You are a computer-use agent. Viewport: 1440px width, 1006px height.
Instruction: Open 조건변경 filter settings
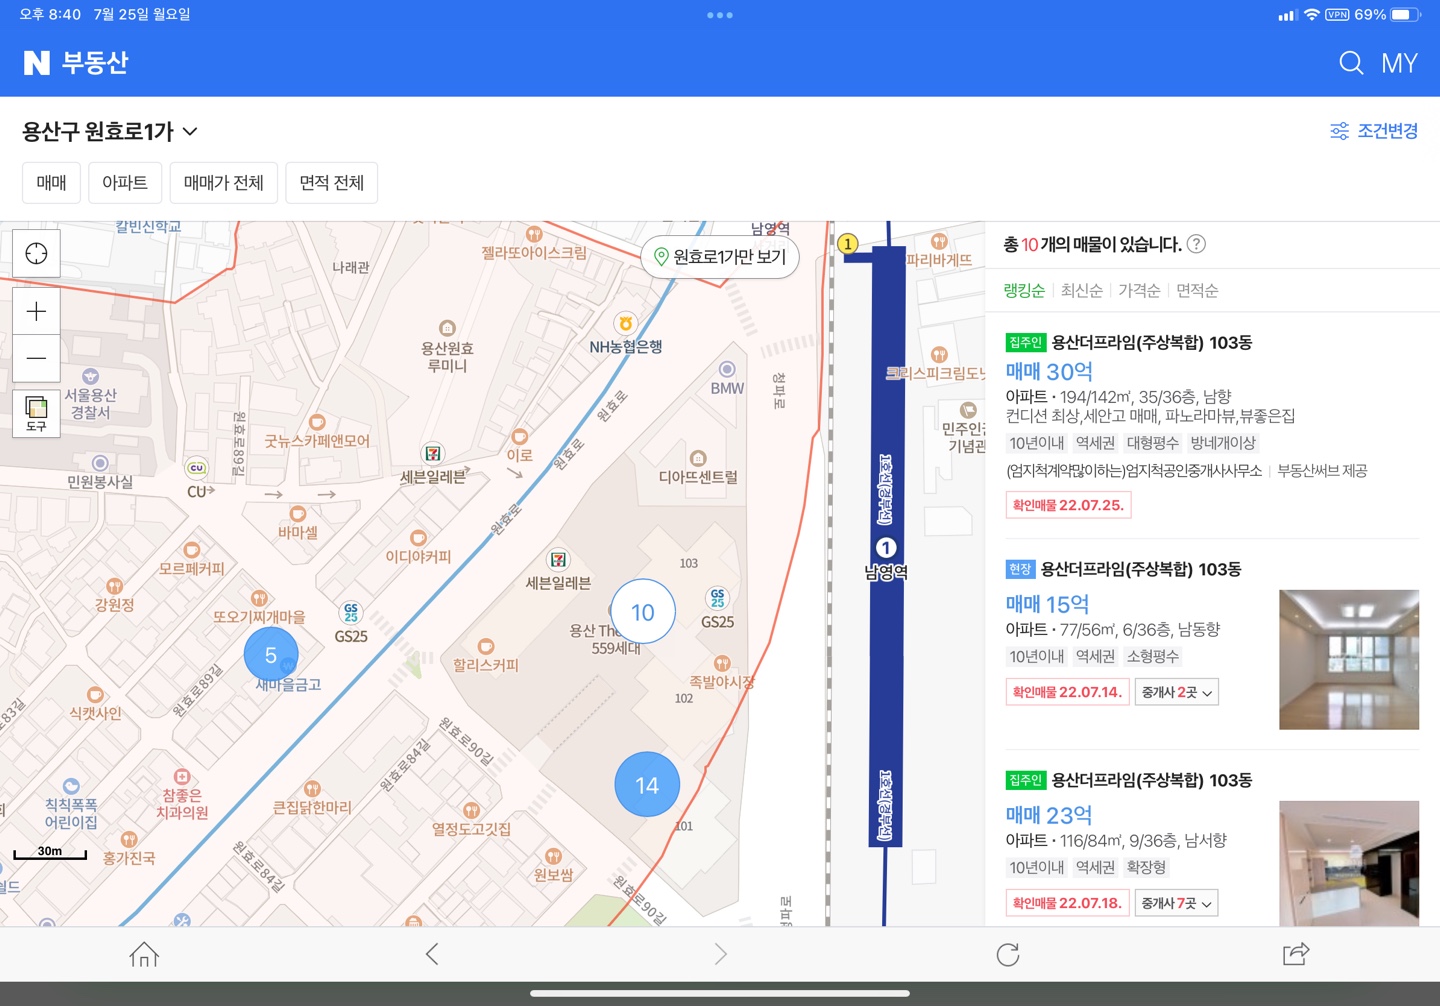pos(1374,131)
